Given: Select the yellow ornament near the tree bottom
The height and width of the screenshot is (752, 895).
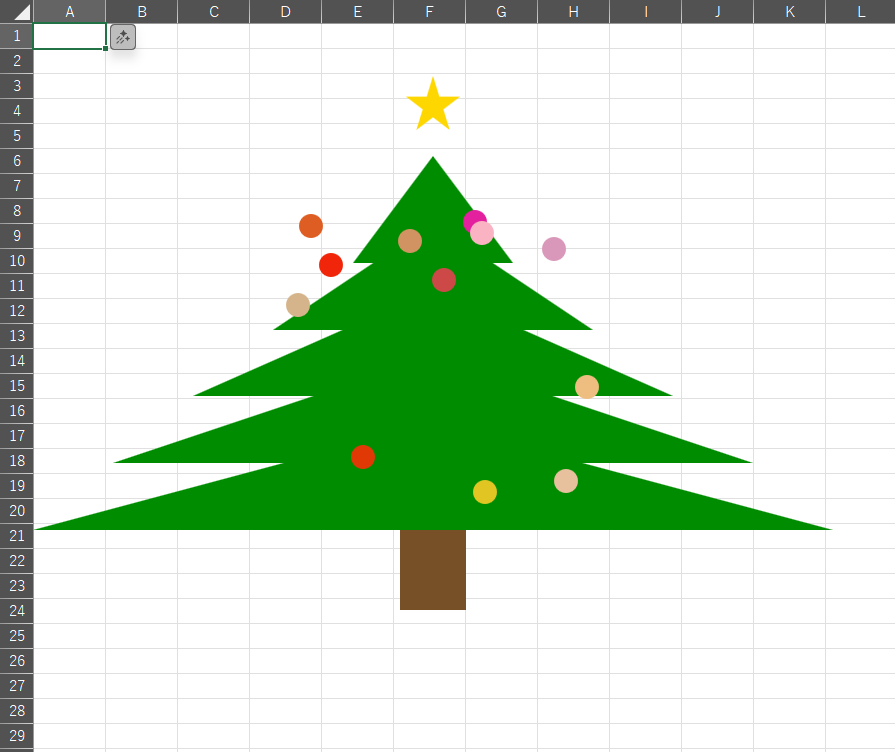Looking at the screenshot, I should 485,492.
